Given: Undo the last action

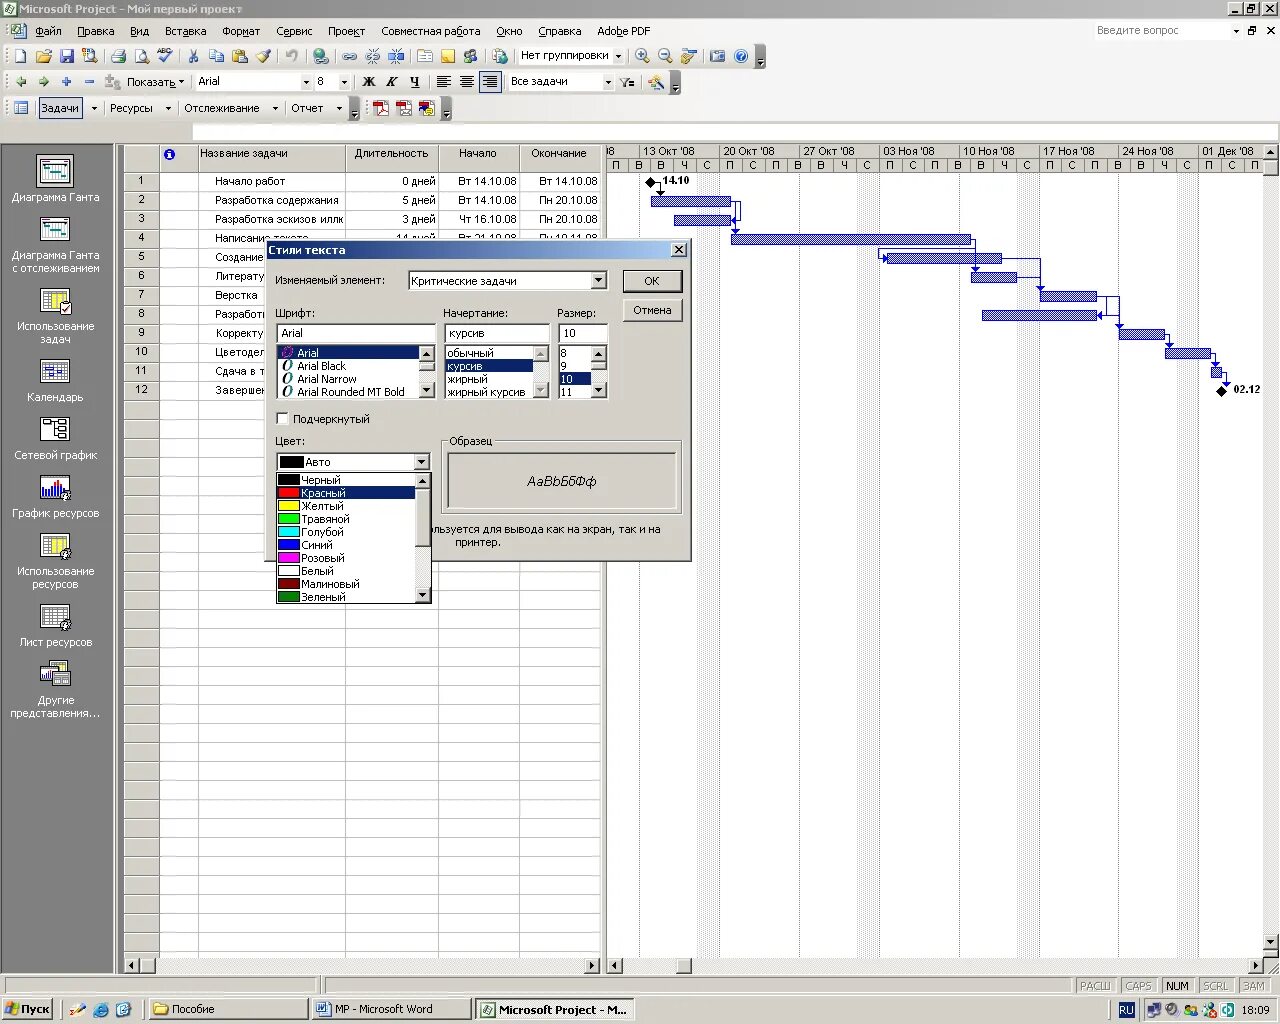Looking at the screenshot, I should click(x=291, y=56).
